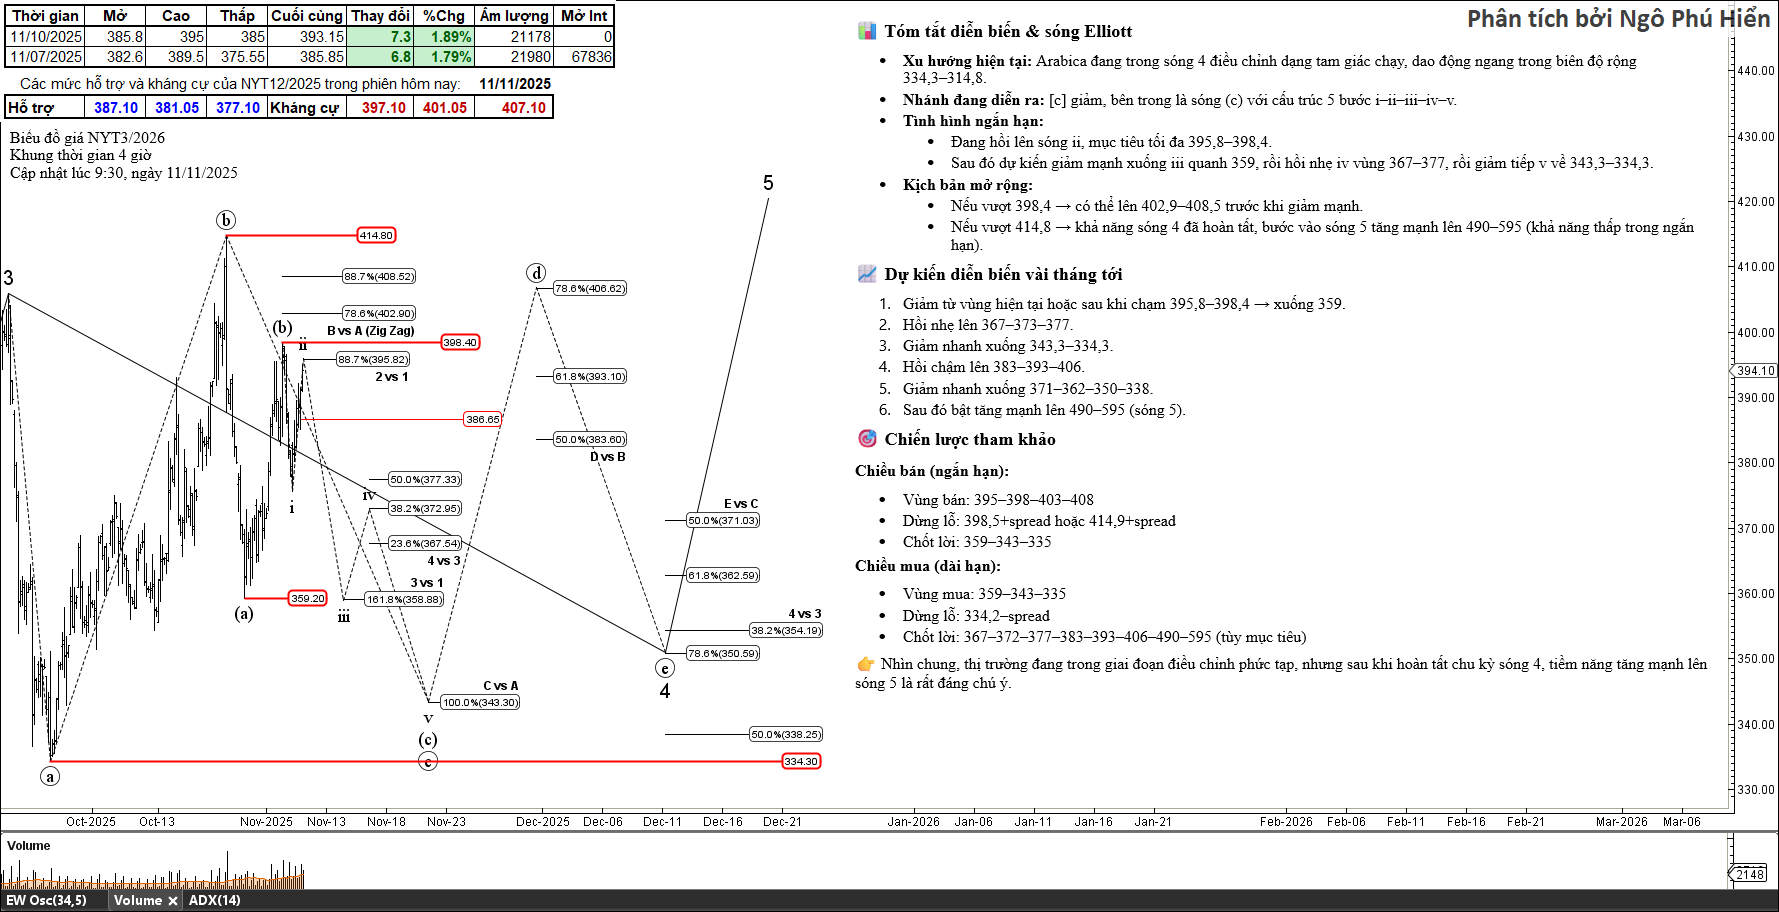Click the trend chart icon beside Dự kiến heading

[x=867, y=274]
